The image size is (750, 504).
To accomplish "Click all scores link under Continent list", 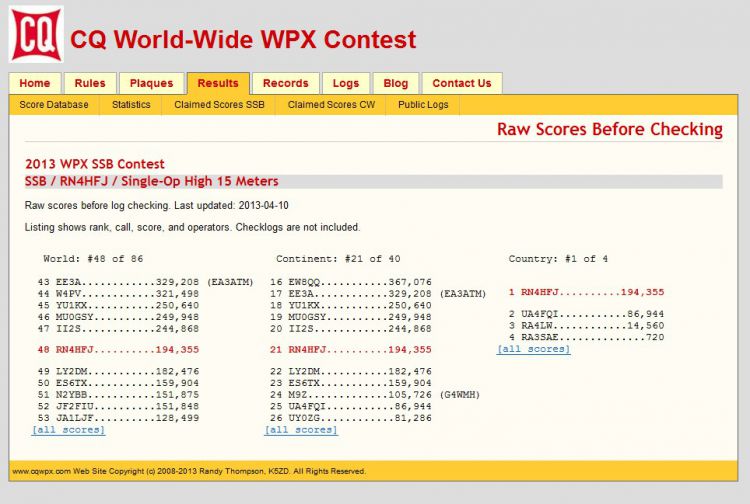I will 301,429.
